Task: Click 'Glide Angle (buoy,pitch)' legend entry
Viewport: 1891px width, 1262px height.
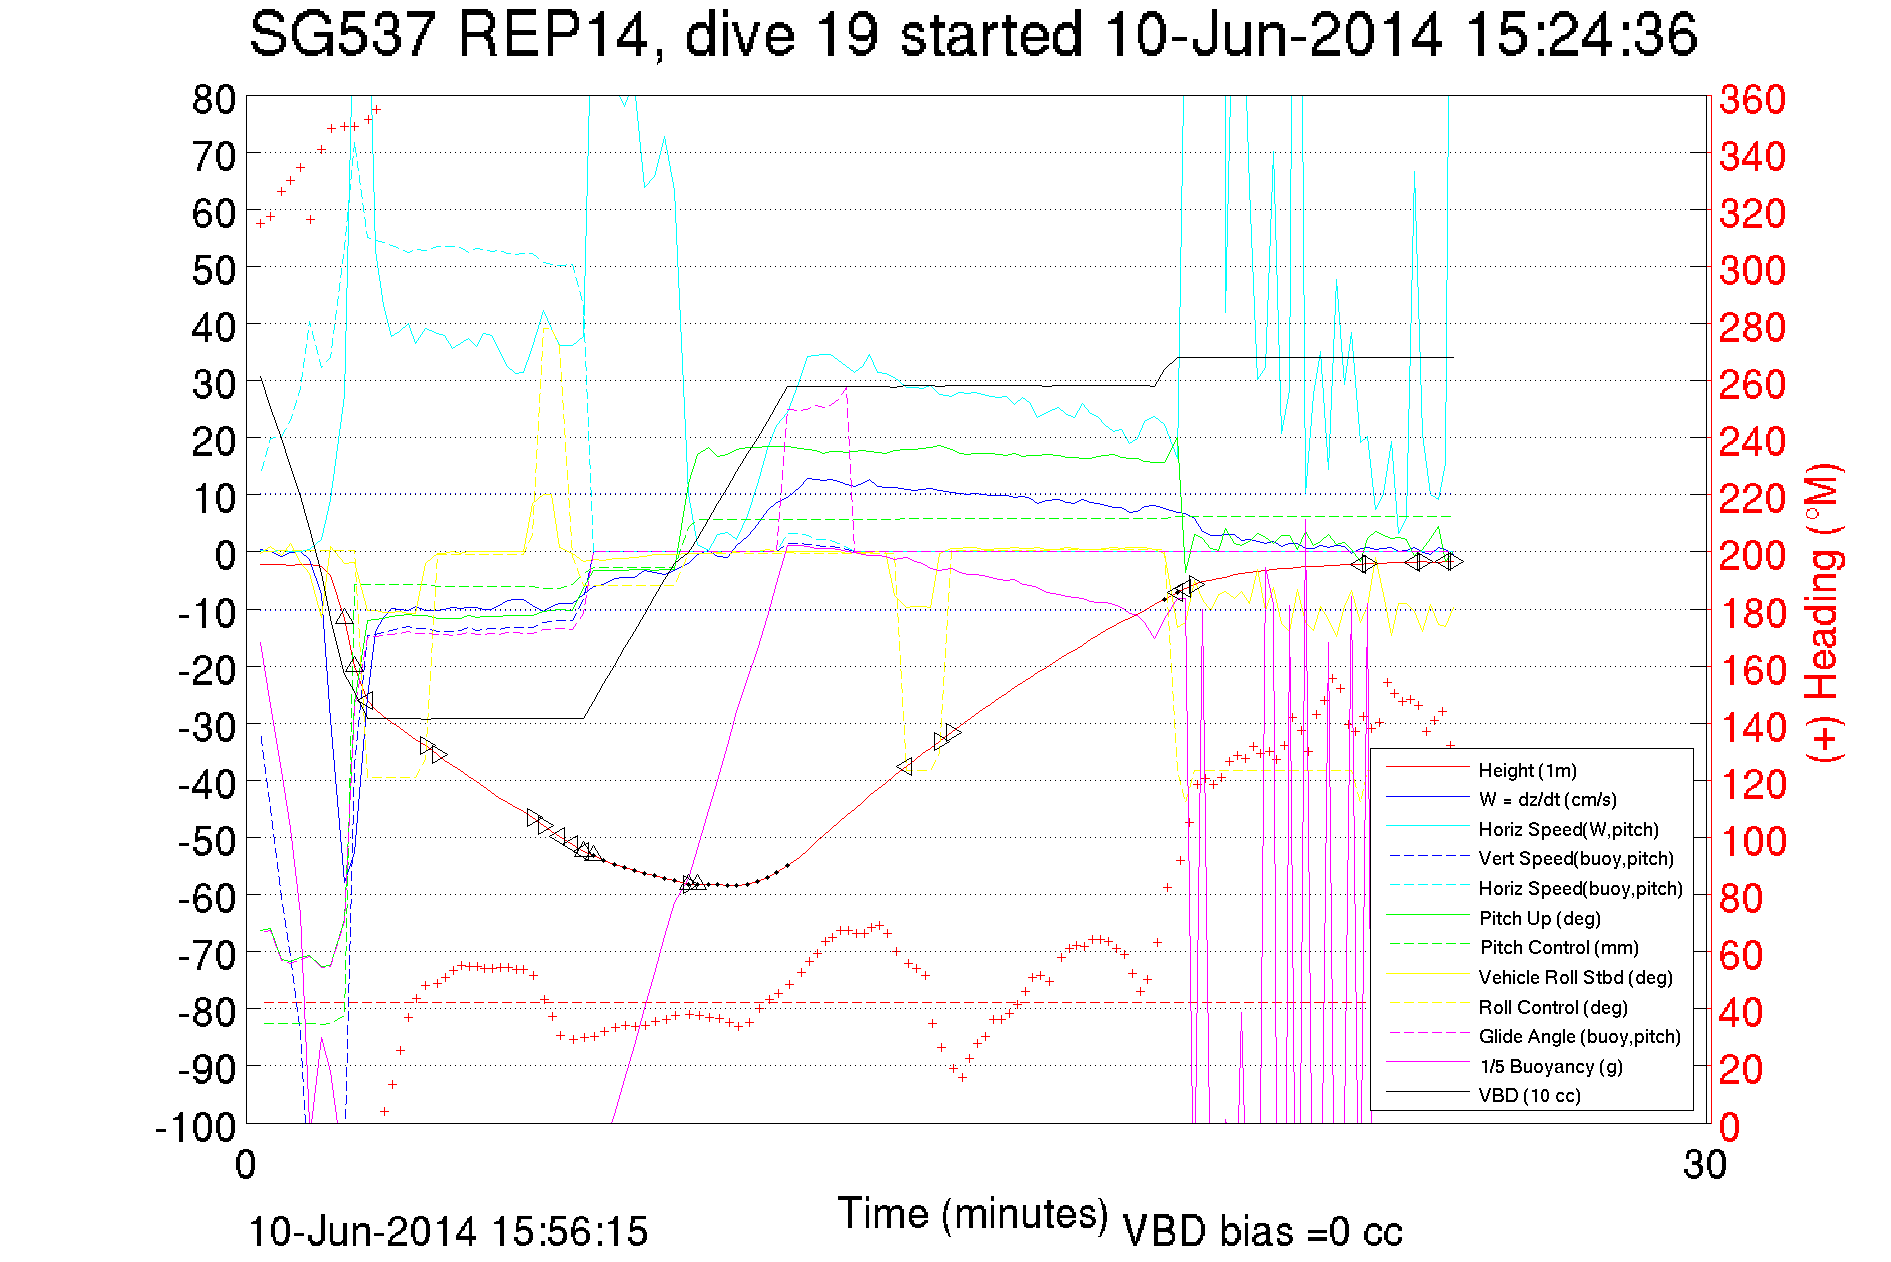Action: [1579, 1036]
